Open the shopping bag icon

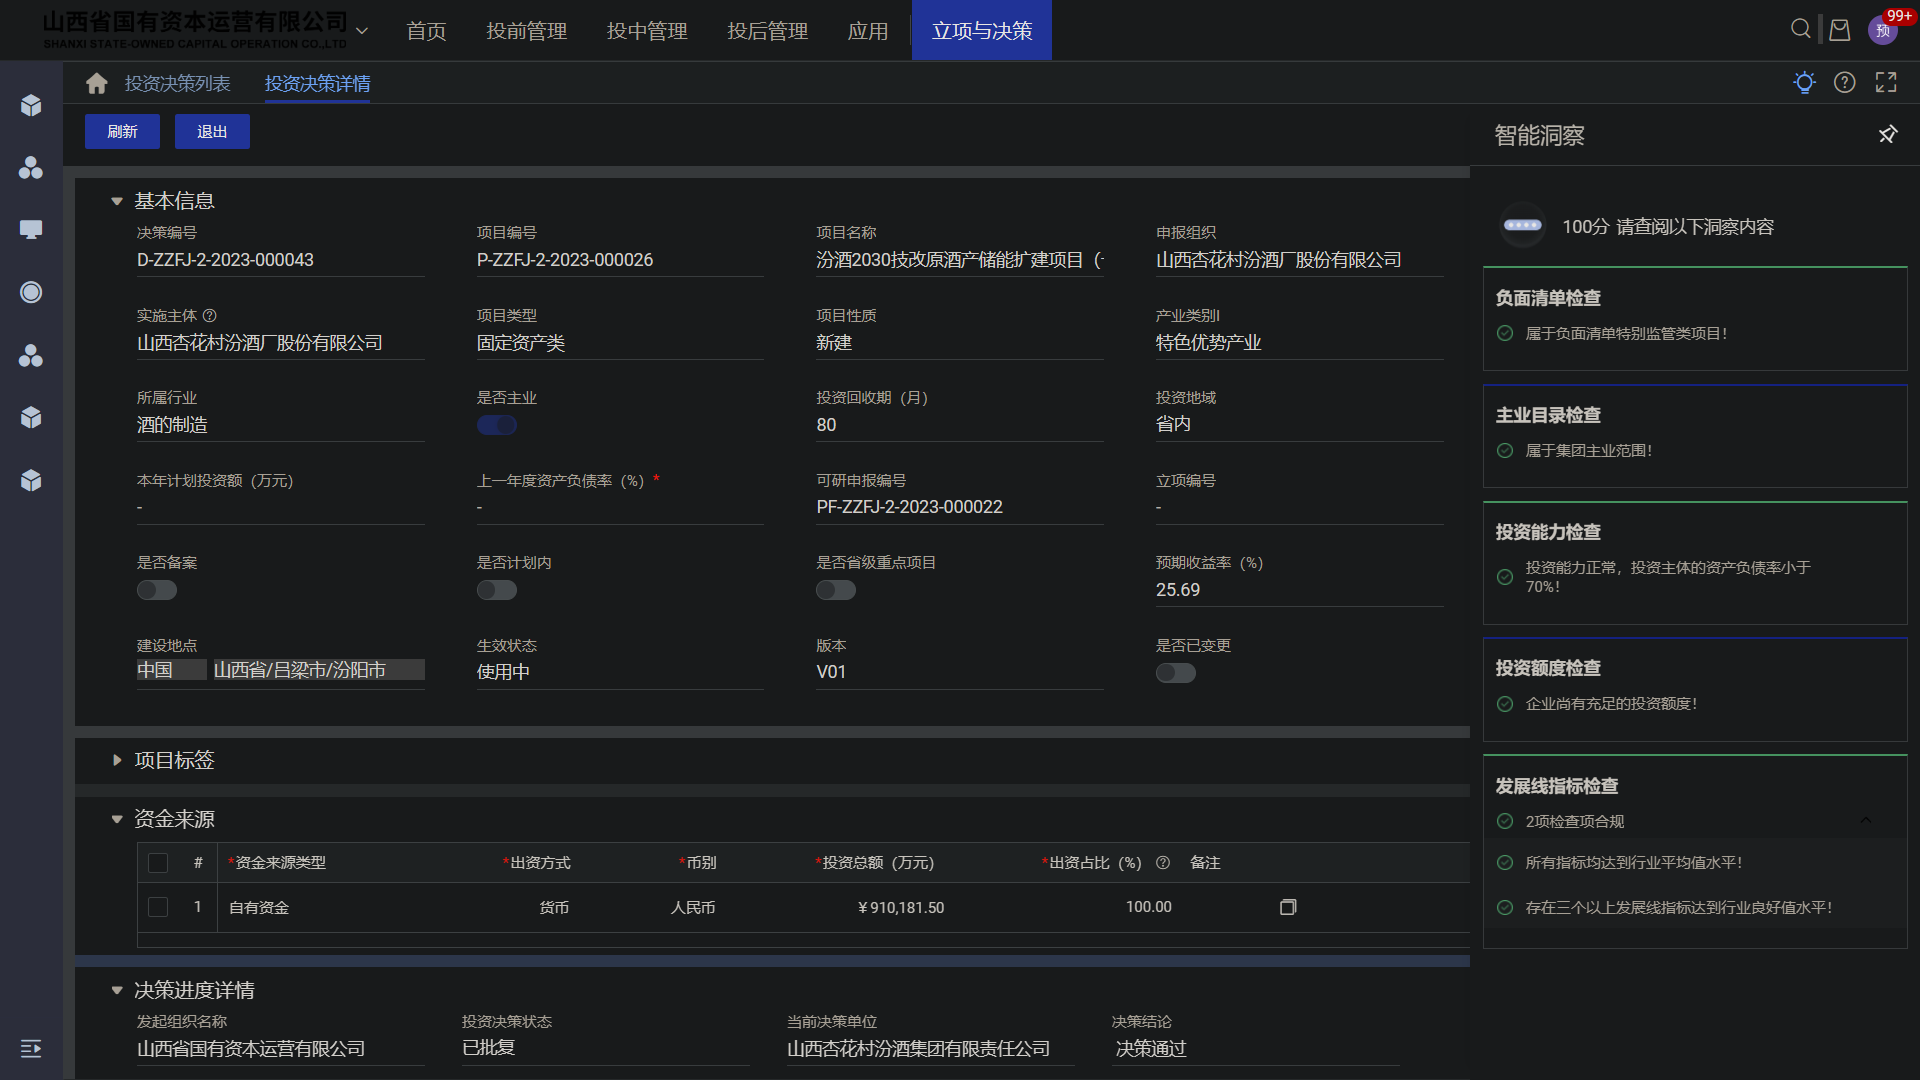pos(1839,30)
